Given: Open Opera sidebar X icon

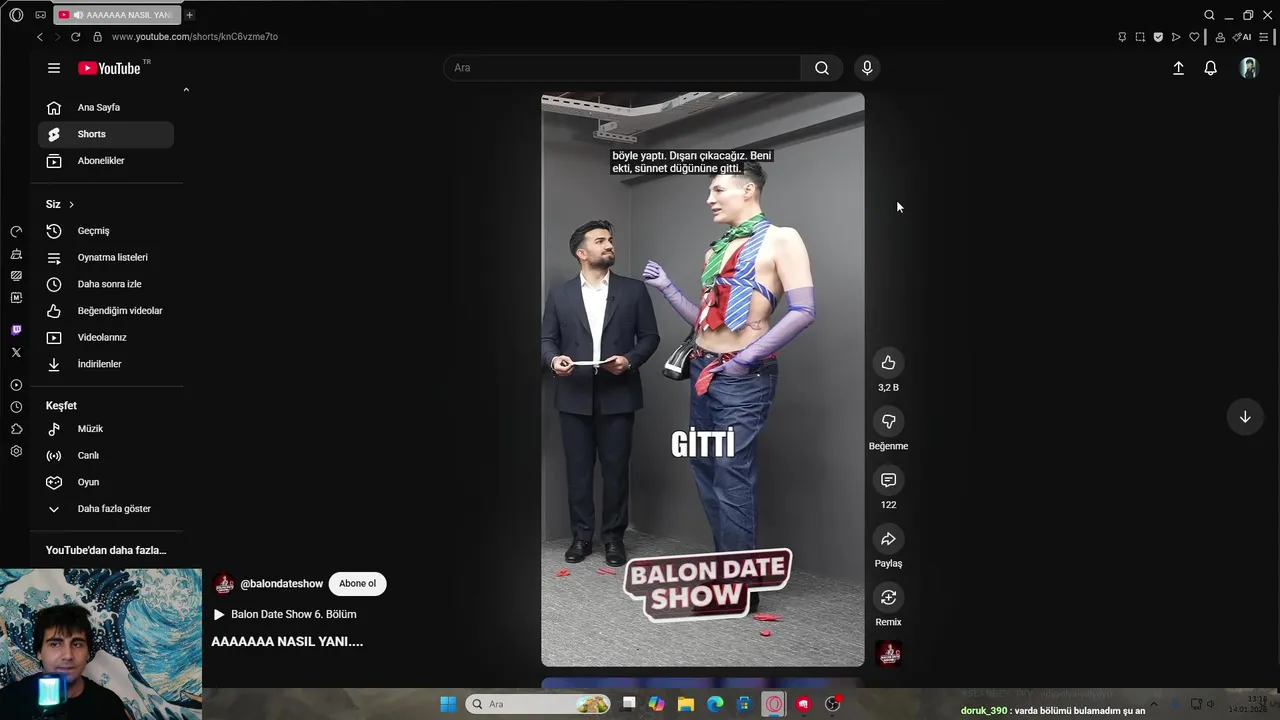Looking at the screenshot, I should 16,352.
